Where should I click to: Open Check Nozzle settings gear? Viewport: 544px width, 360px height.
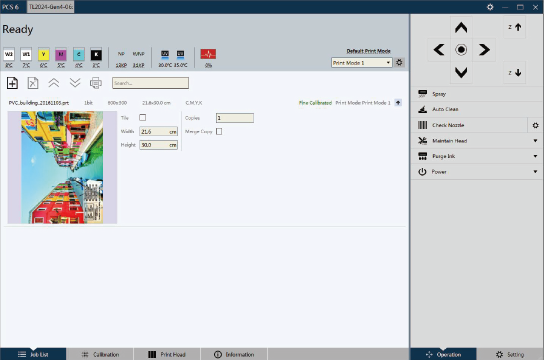[x=536, y=125]
